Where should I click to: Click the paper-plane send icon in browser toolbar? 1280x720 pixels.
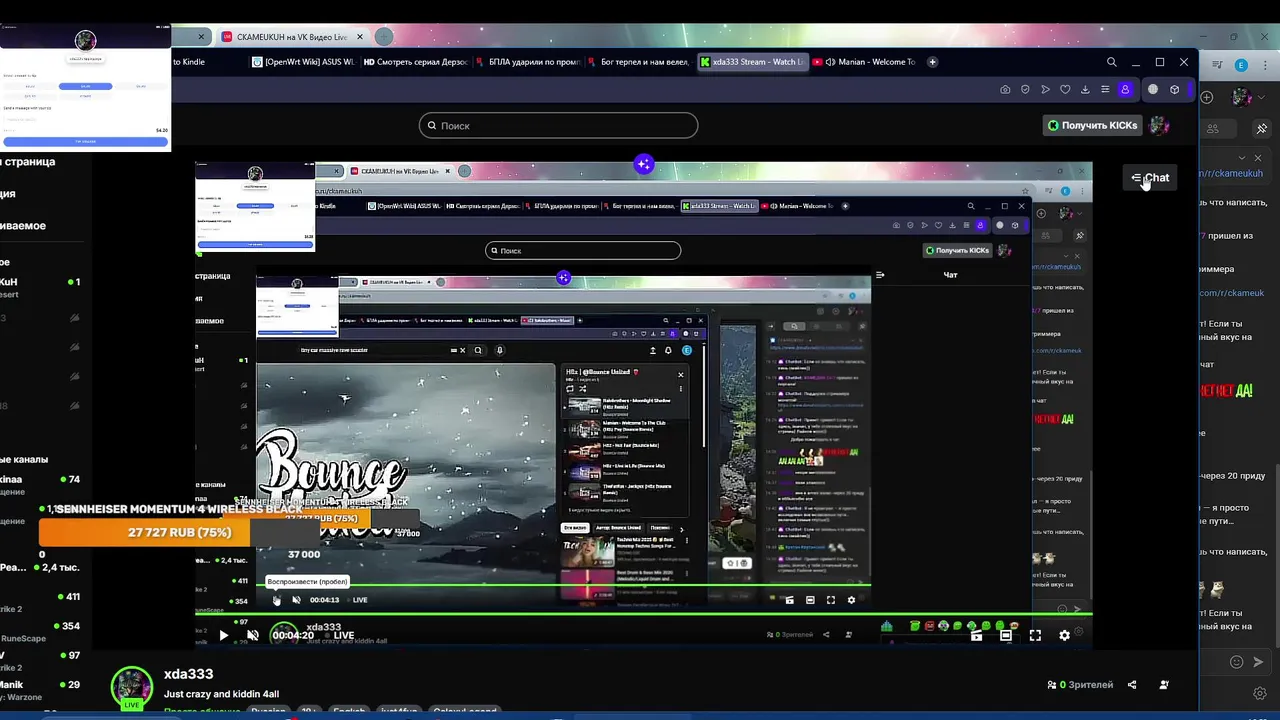click(1045, 89)
